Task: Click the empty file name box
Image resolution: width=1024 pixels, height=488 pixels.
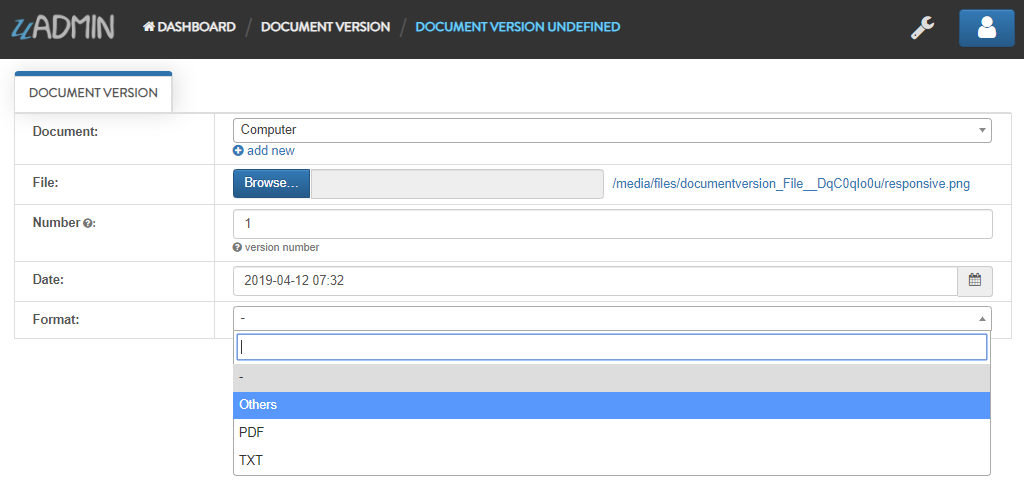Action: tap(457, 184)
